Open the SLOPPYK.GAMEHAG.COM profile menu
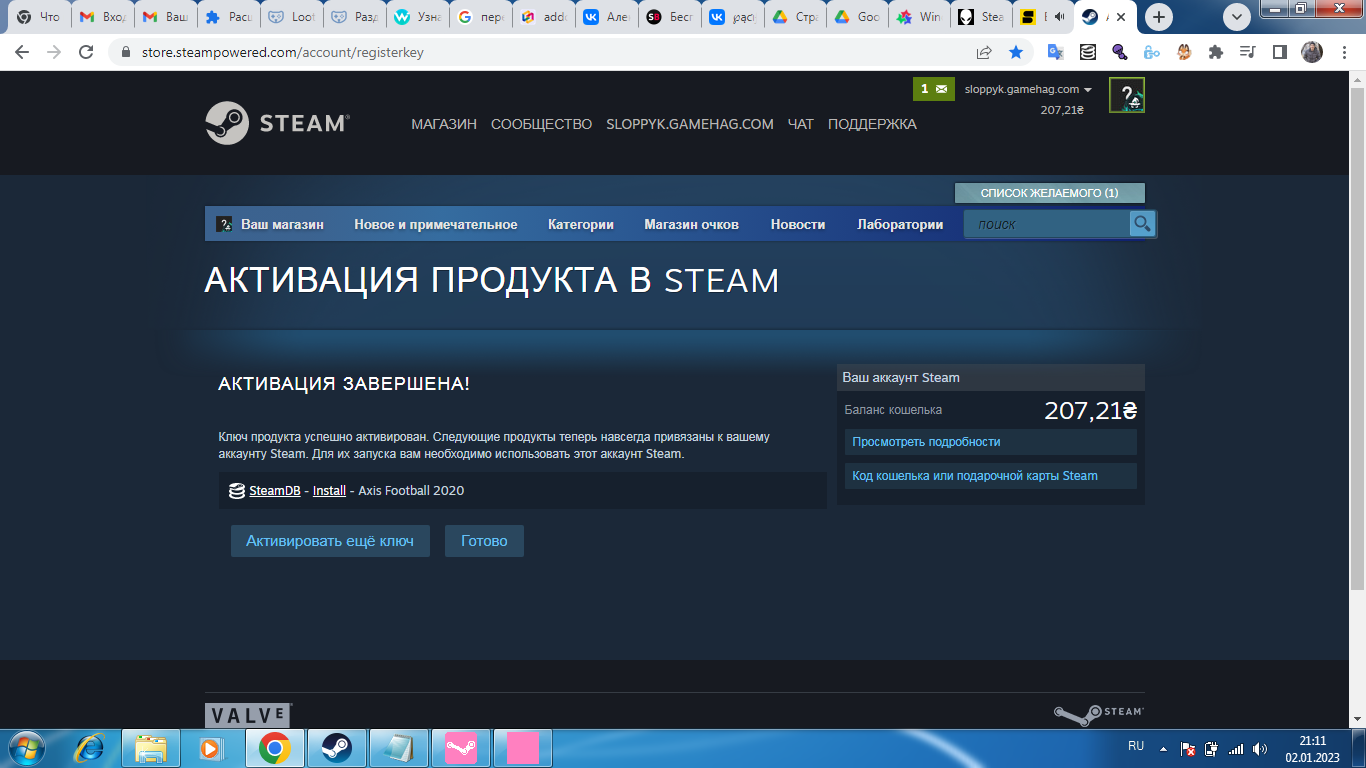 pos(690,124)
